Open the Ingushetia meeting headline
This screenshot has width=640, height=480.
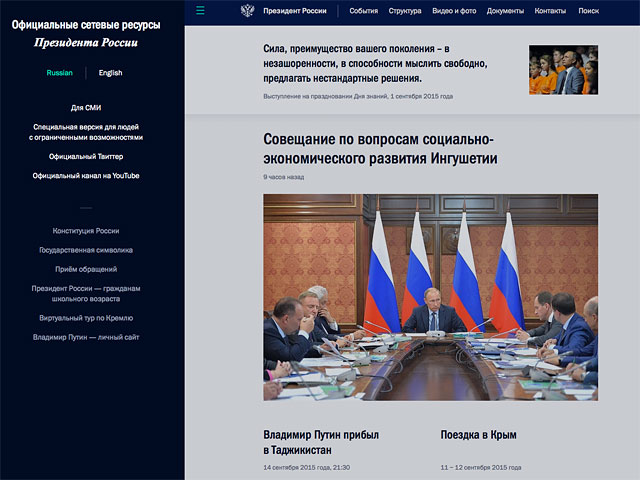(x=380, y=149)
